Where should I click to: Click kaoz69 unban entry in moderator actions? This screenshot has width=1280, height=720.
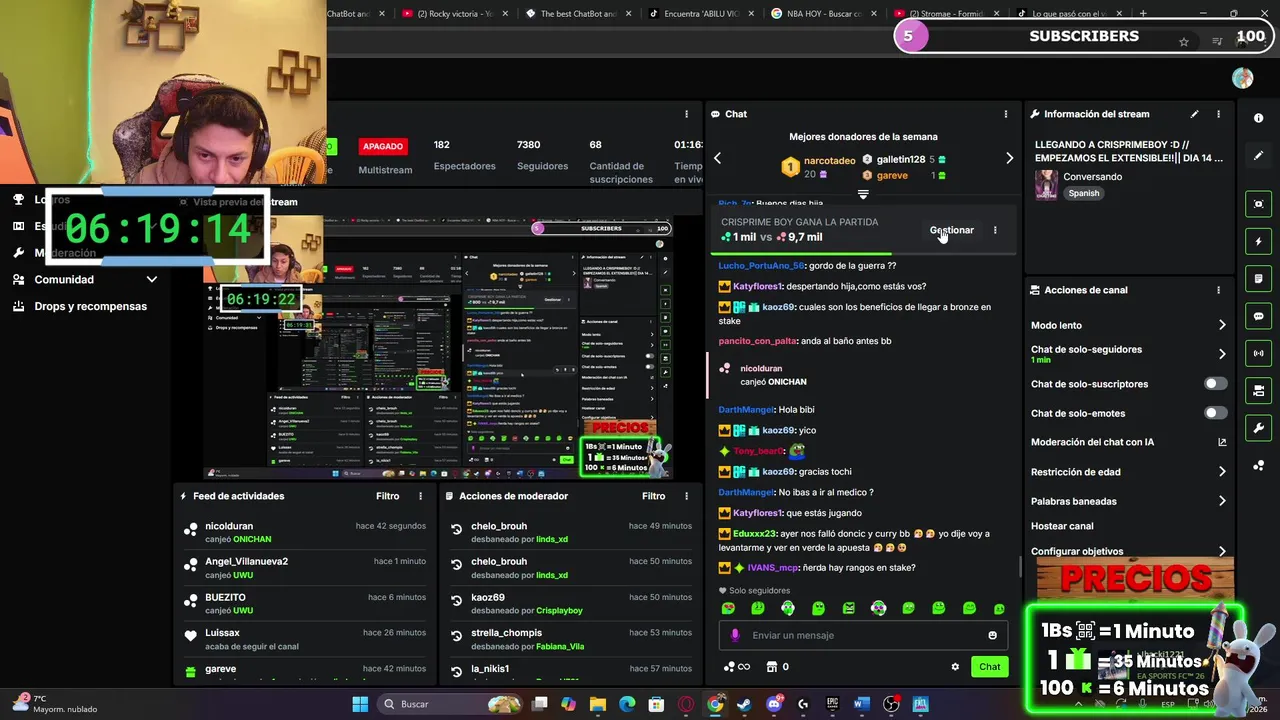point(571,603)
